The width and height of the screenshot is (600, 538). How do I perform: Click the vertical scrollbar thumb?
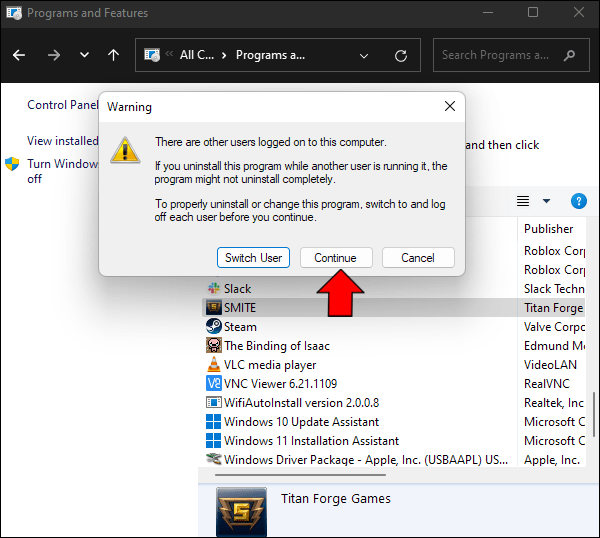click(593, 414)
